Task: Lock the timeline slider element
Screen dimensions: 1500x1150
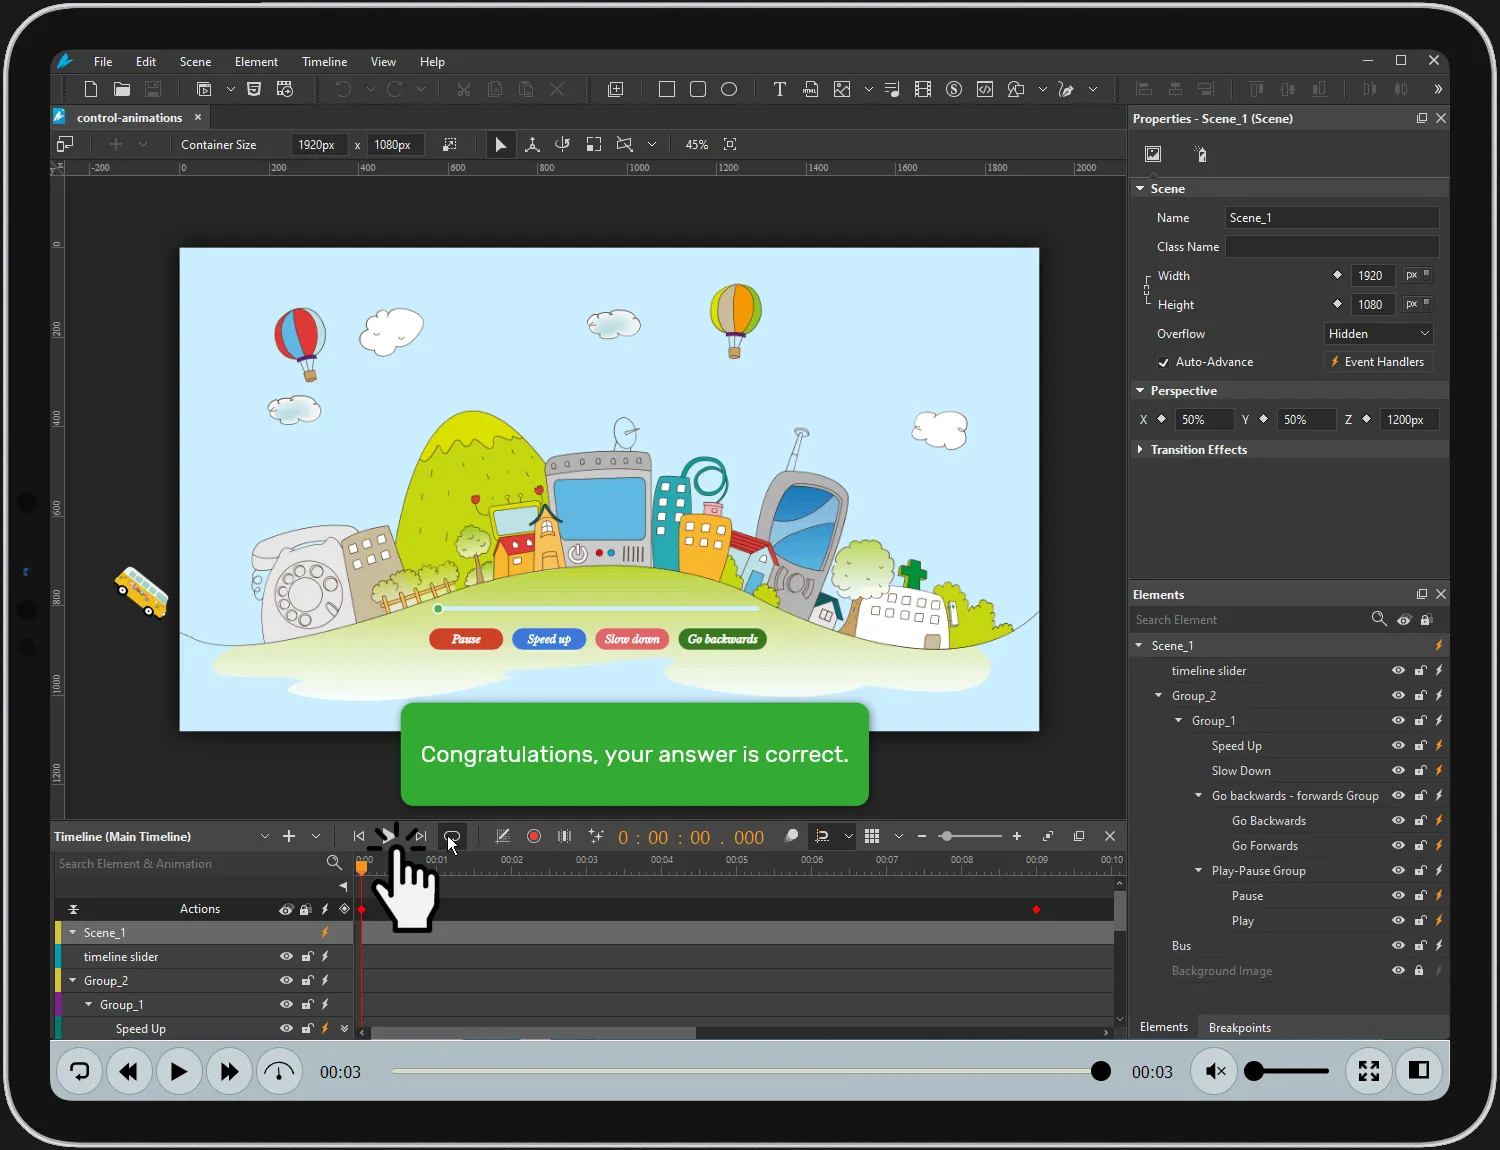Action: (x=1420, y=670)
